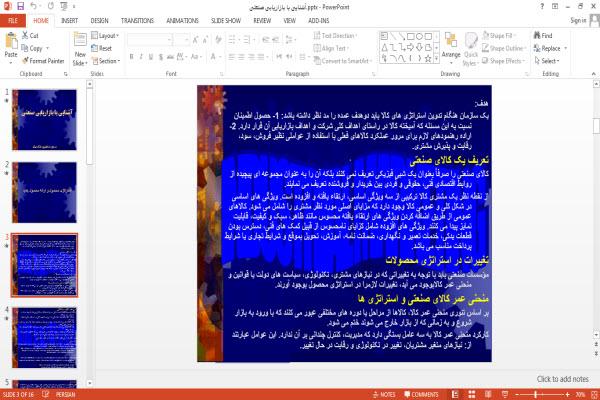Click the slide panel scrollbar down arrow
Image resolution: width=600 pixels, height=400 pixels.
90,383
